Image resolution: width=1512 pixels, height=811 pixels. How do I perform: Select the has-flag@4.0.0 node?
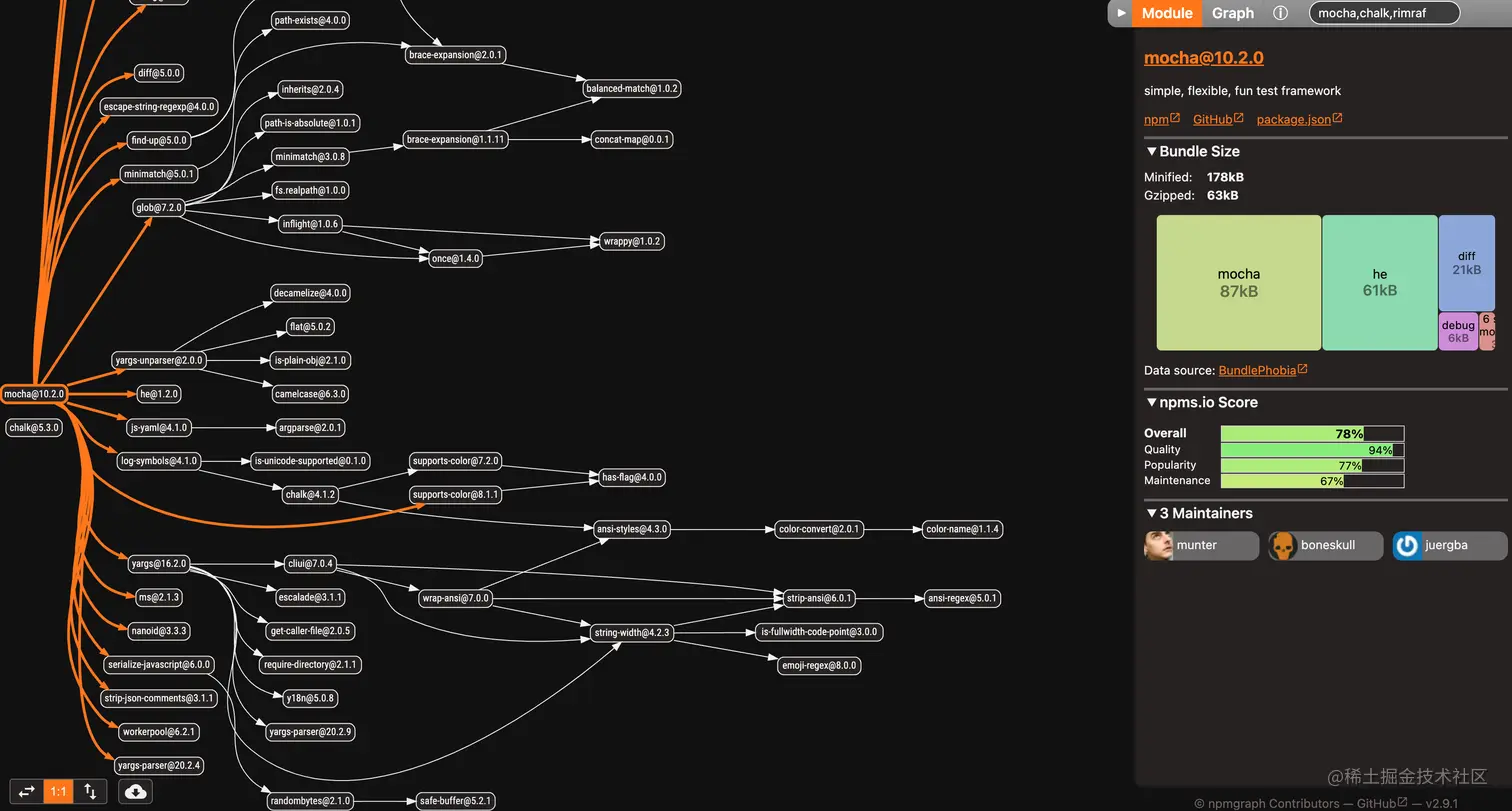[632, 477]
